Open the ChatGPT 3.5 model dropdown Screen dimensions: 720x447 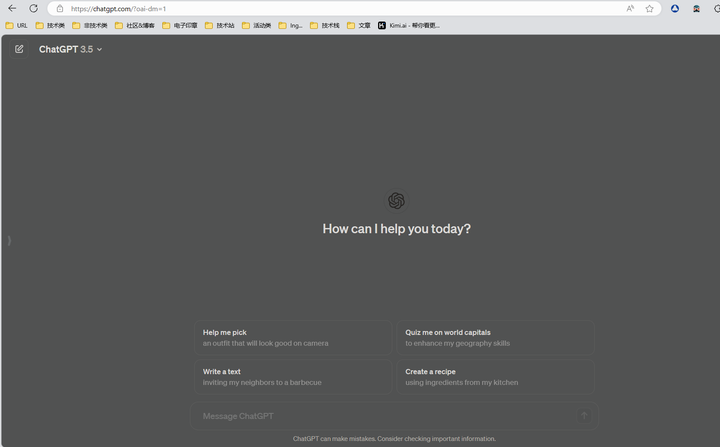pyautogui.click(x=70, y=49)
